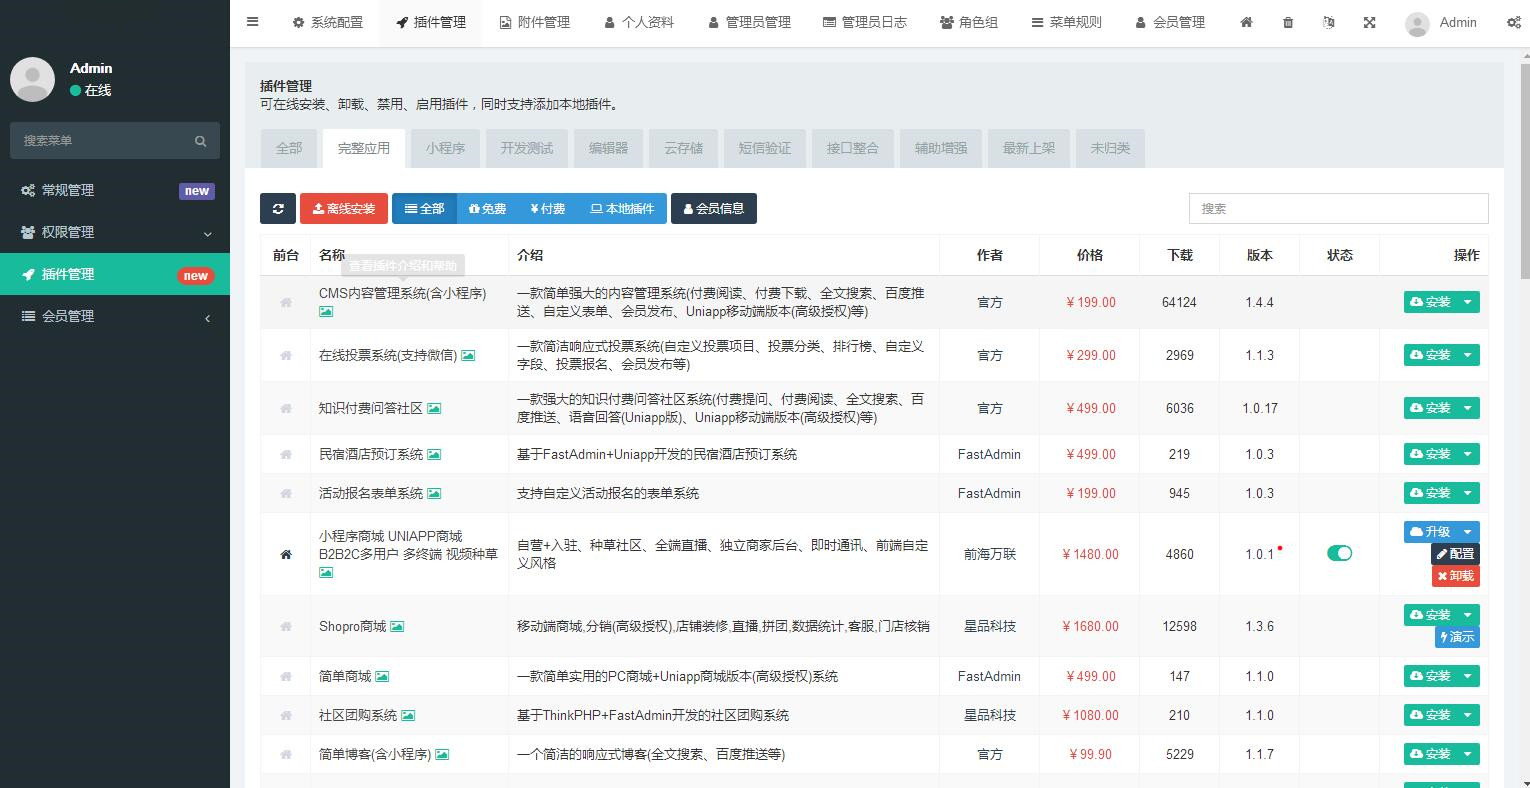This screenshot has width=1530, height=788.
Task: Open install dropdown arrow for 民宿酒店预订系统
Action: pos(1468,454)
